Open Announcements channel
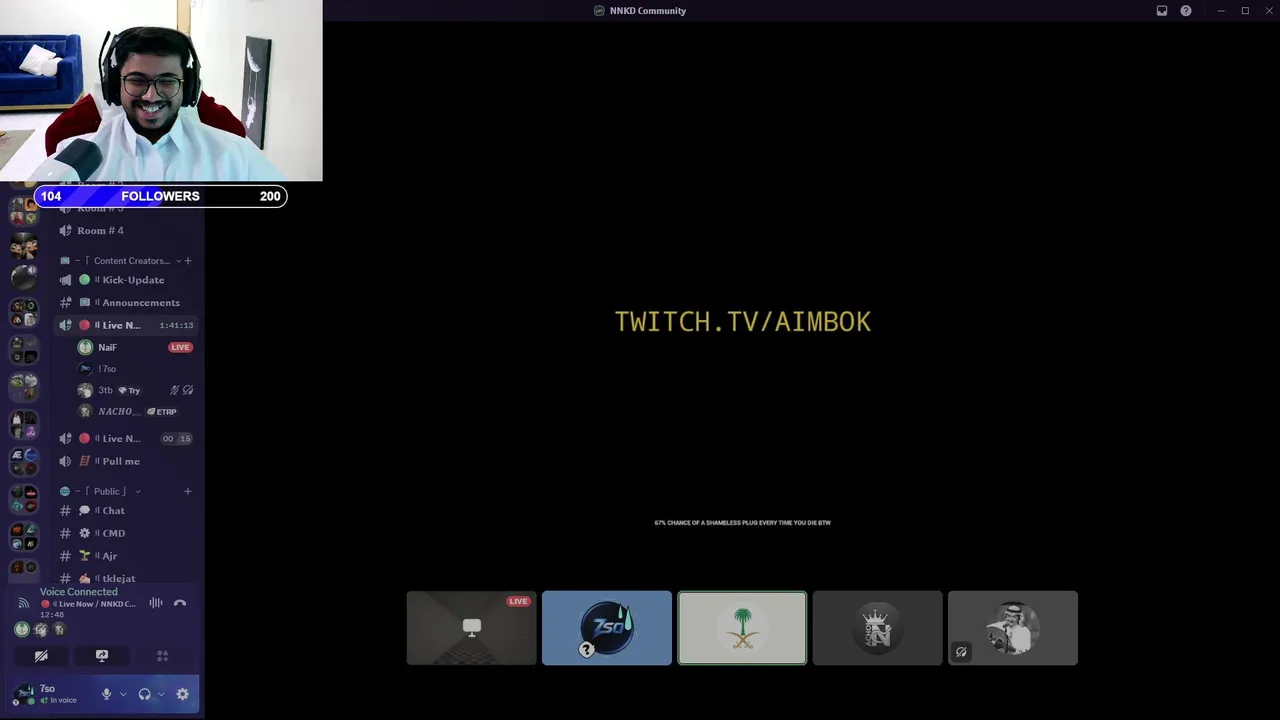The width and height of the screenshot is (1280, 720). pos(126,302)
